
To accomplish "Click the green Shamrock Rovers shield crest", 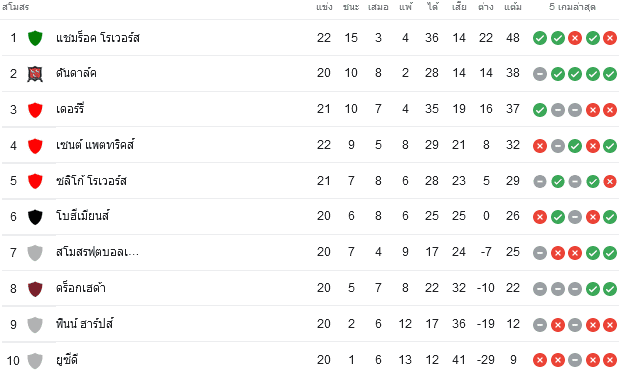I will [x=35, y=38].
